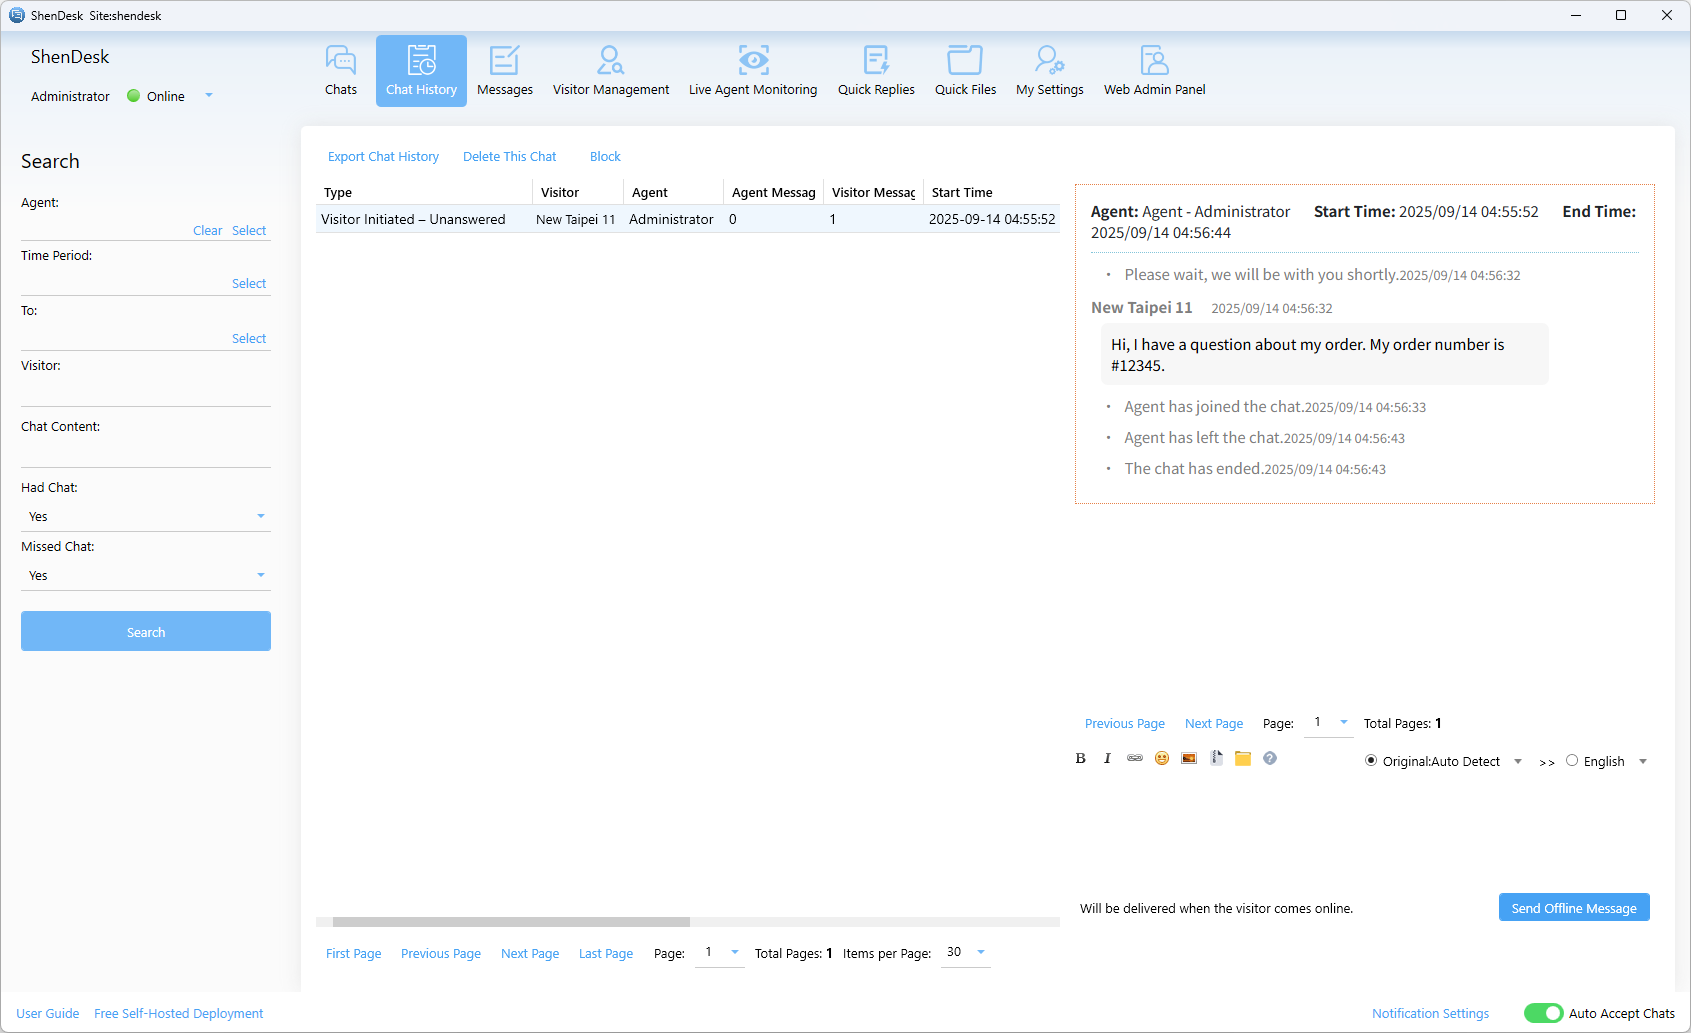Insert an emoji in the message
The width and height of the screenshot is (1691, 1033).
[x=1161, y=759]
